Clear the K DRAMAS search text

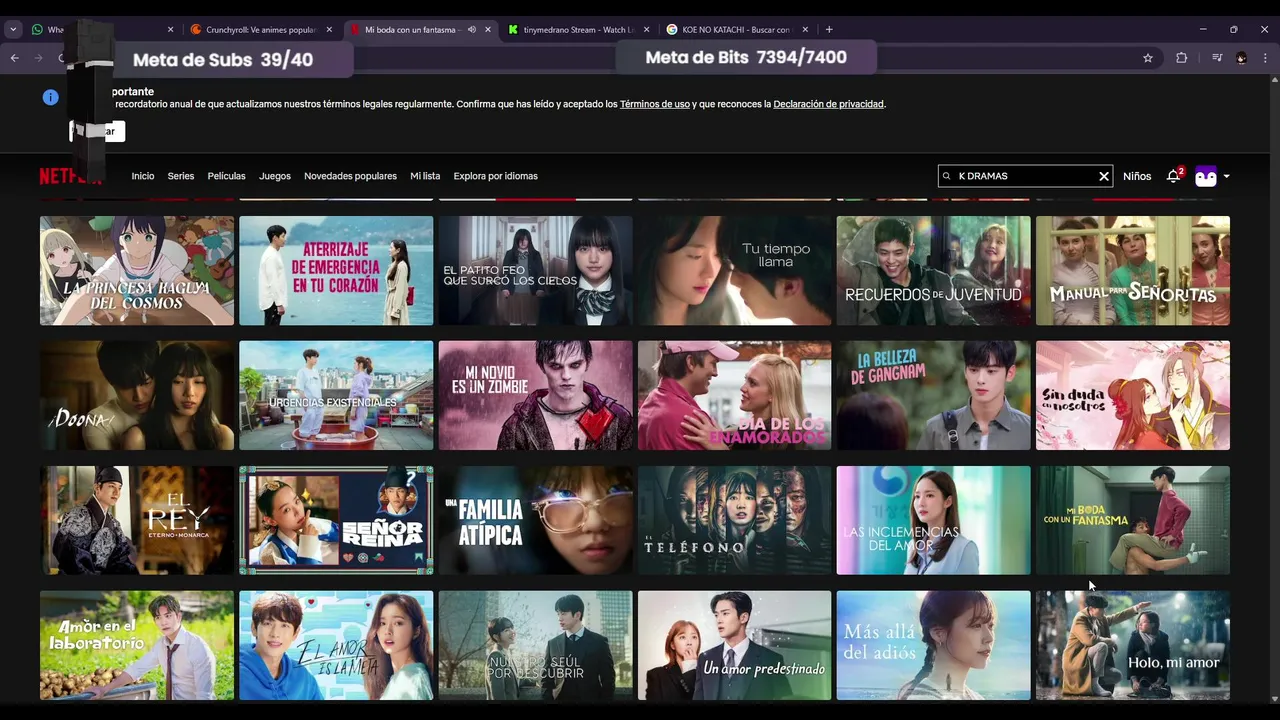[1104, 176]
